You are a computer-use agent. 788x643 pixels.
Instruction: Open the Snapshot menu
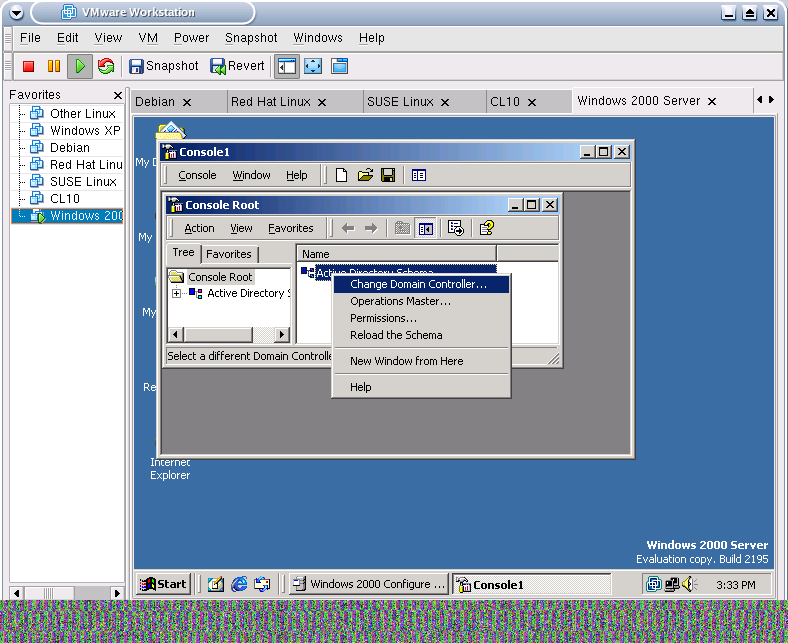pyautogui.click(x=251, y=38)
